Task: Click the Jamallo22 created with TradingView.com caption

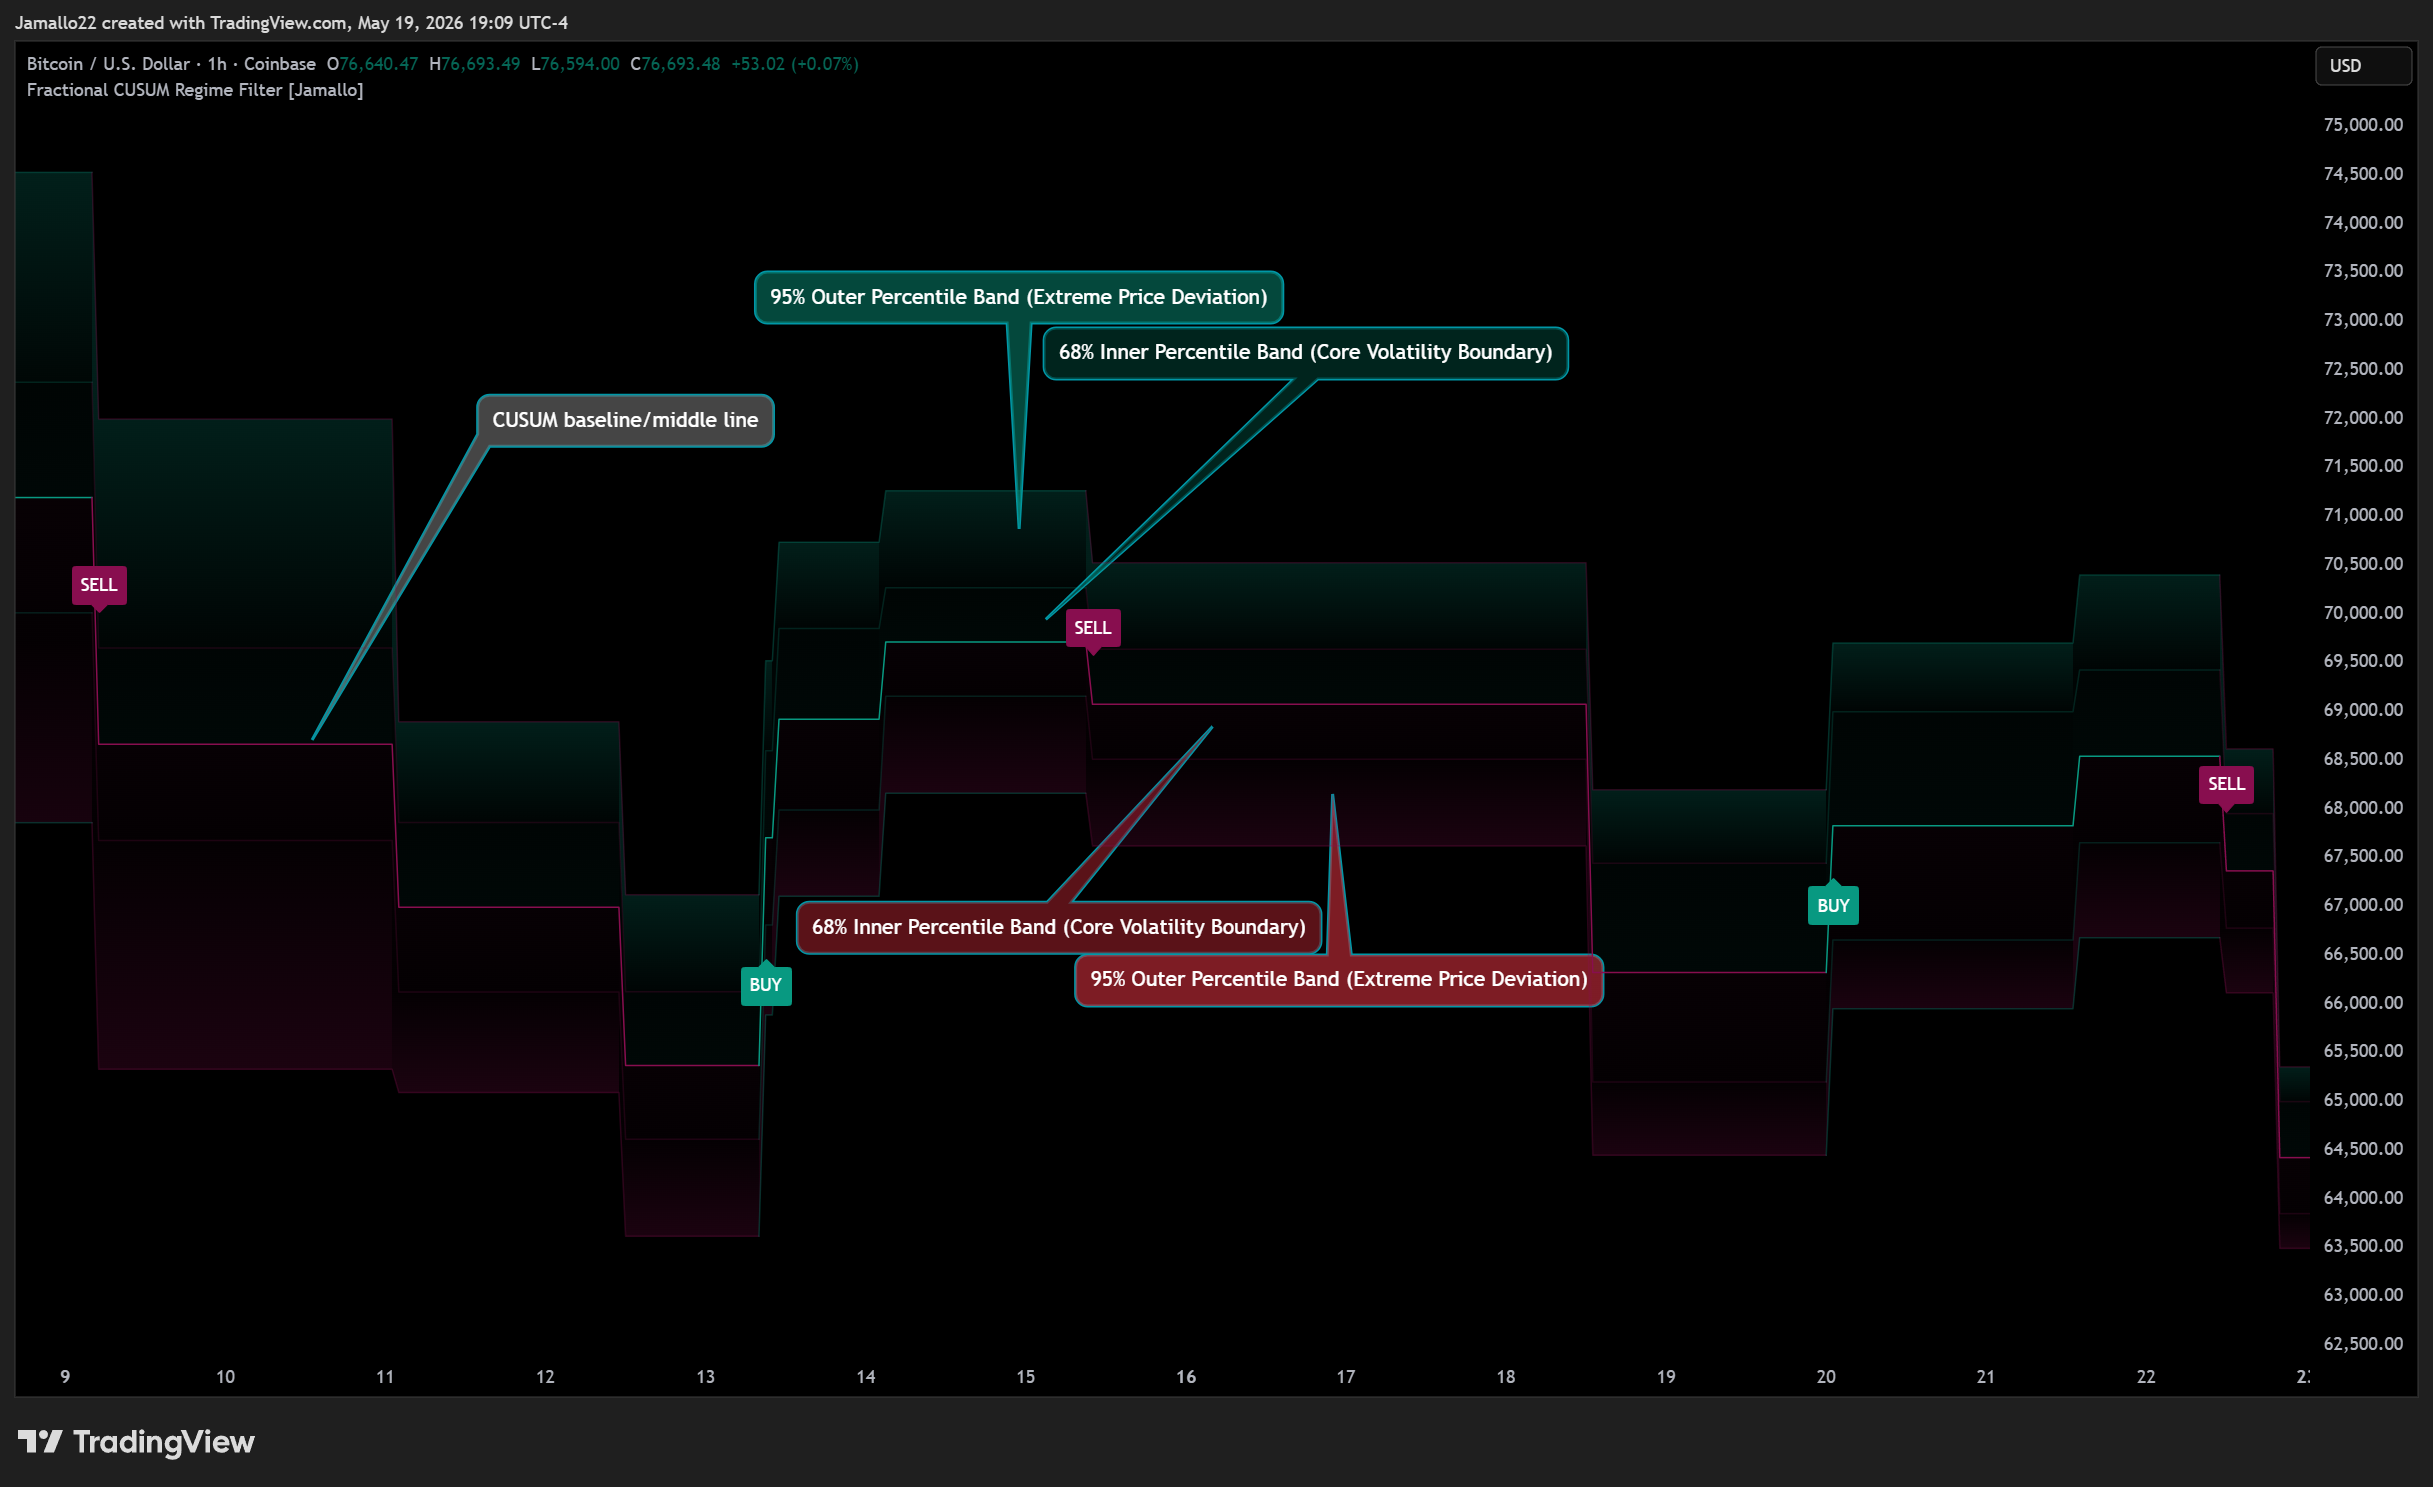Action: coord(291,22)
